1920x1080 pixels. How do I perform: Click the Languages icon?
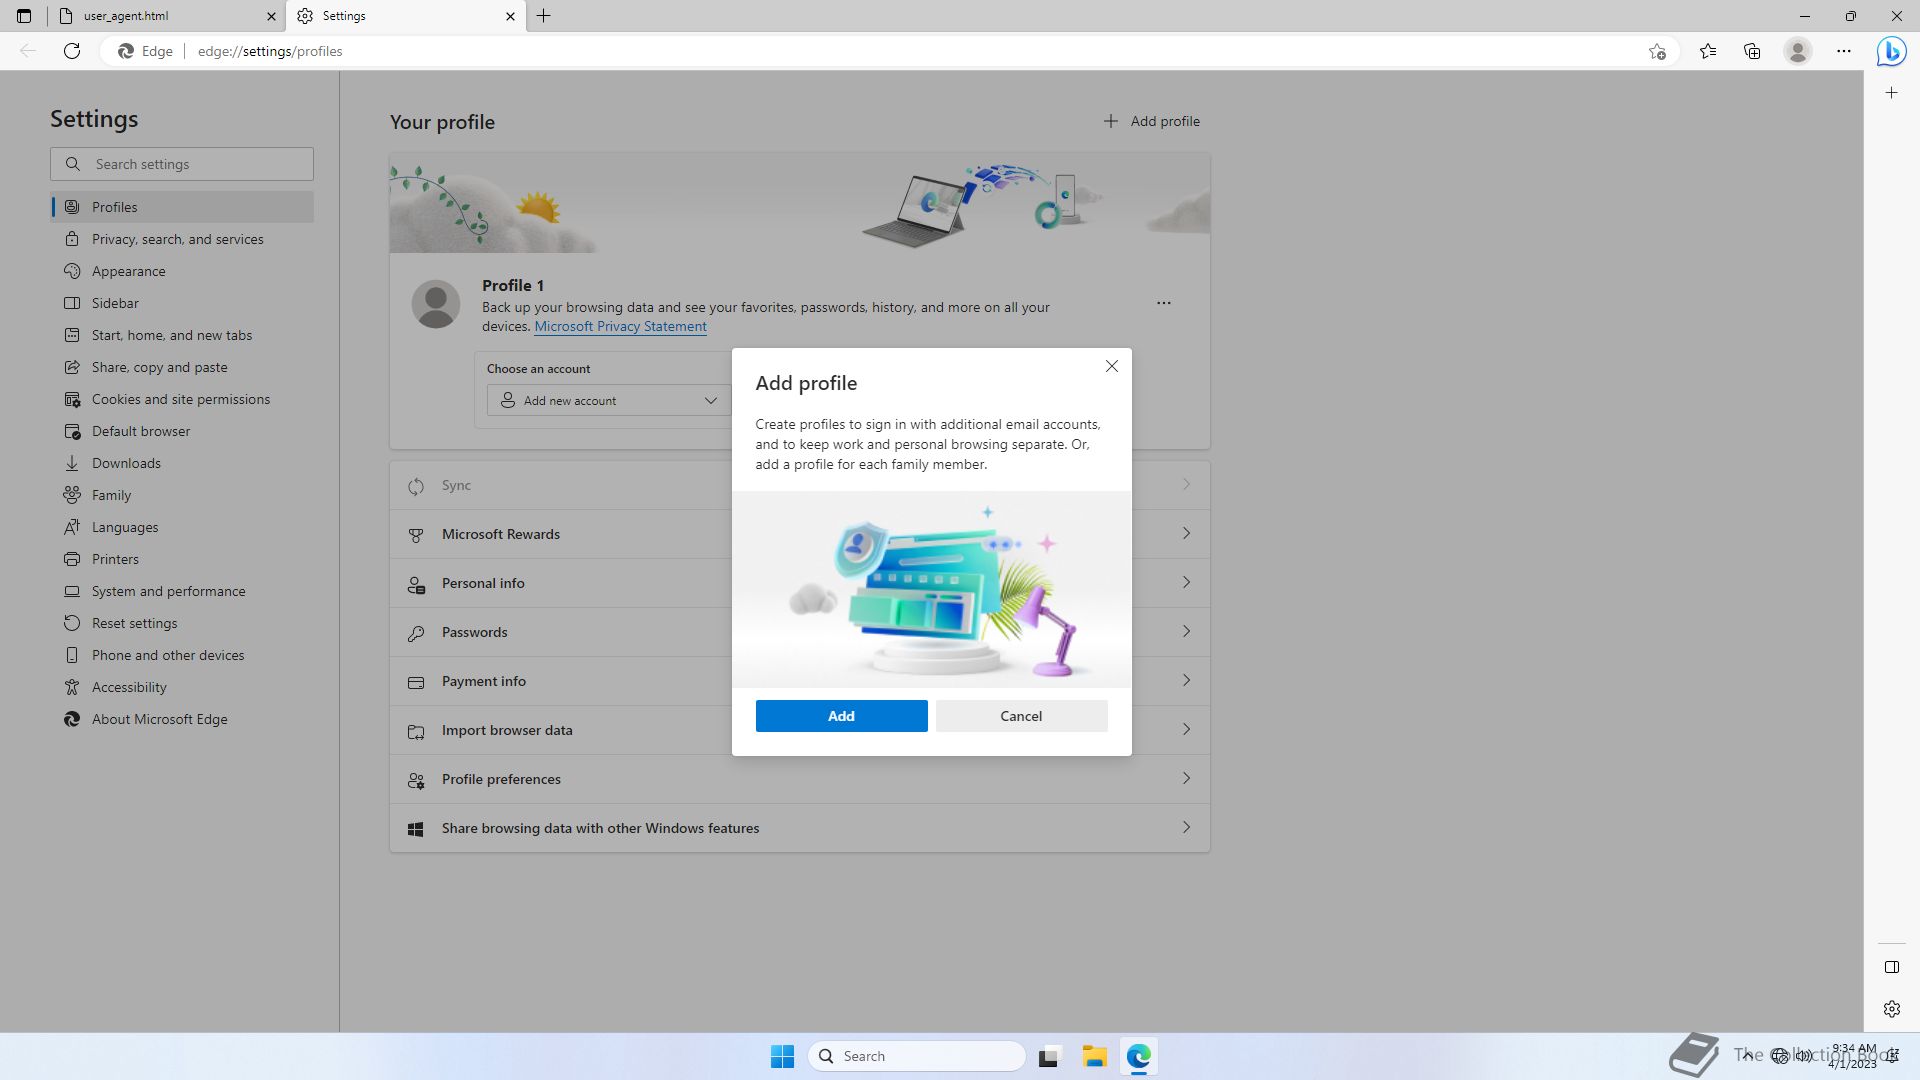72,527
